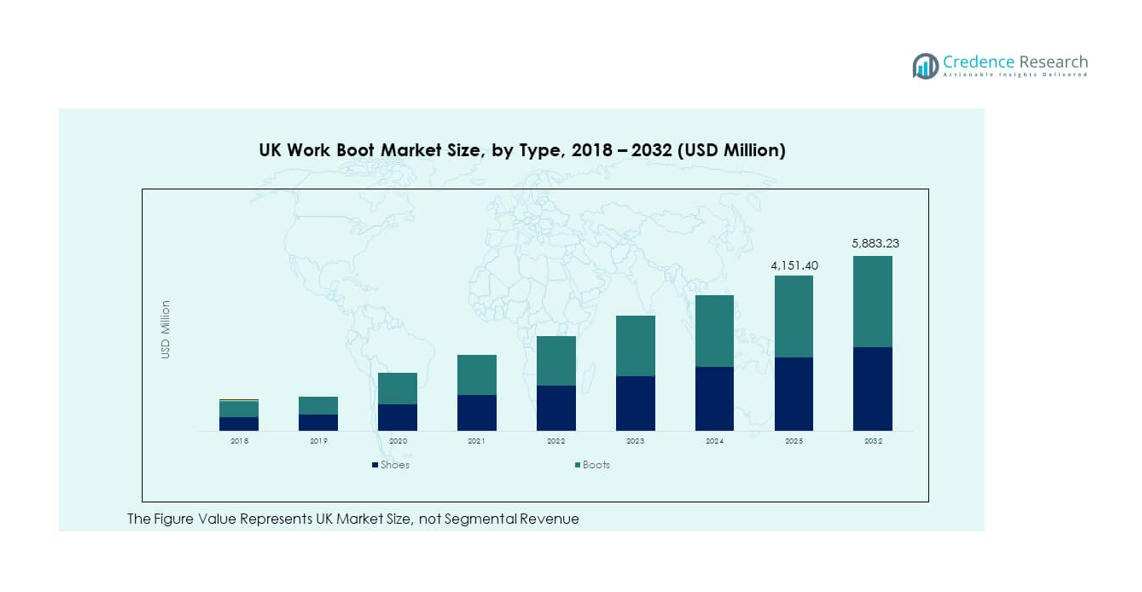
Task: Click the Boots legend color swatch
Action: click(577, 465)
